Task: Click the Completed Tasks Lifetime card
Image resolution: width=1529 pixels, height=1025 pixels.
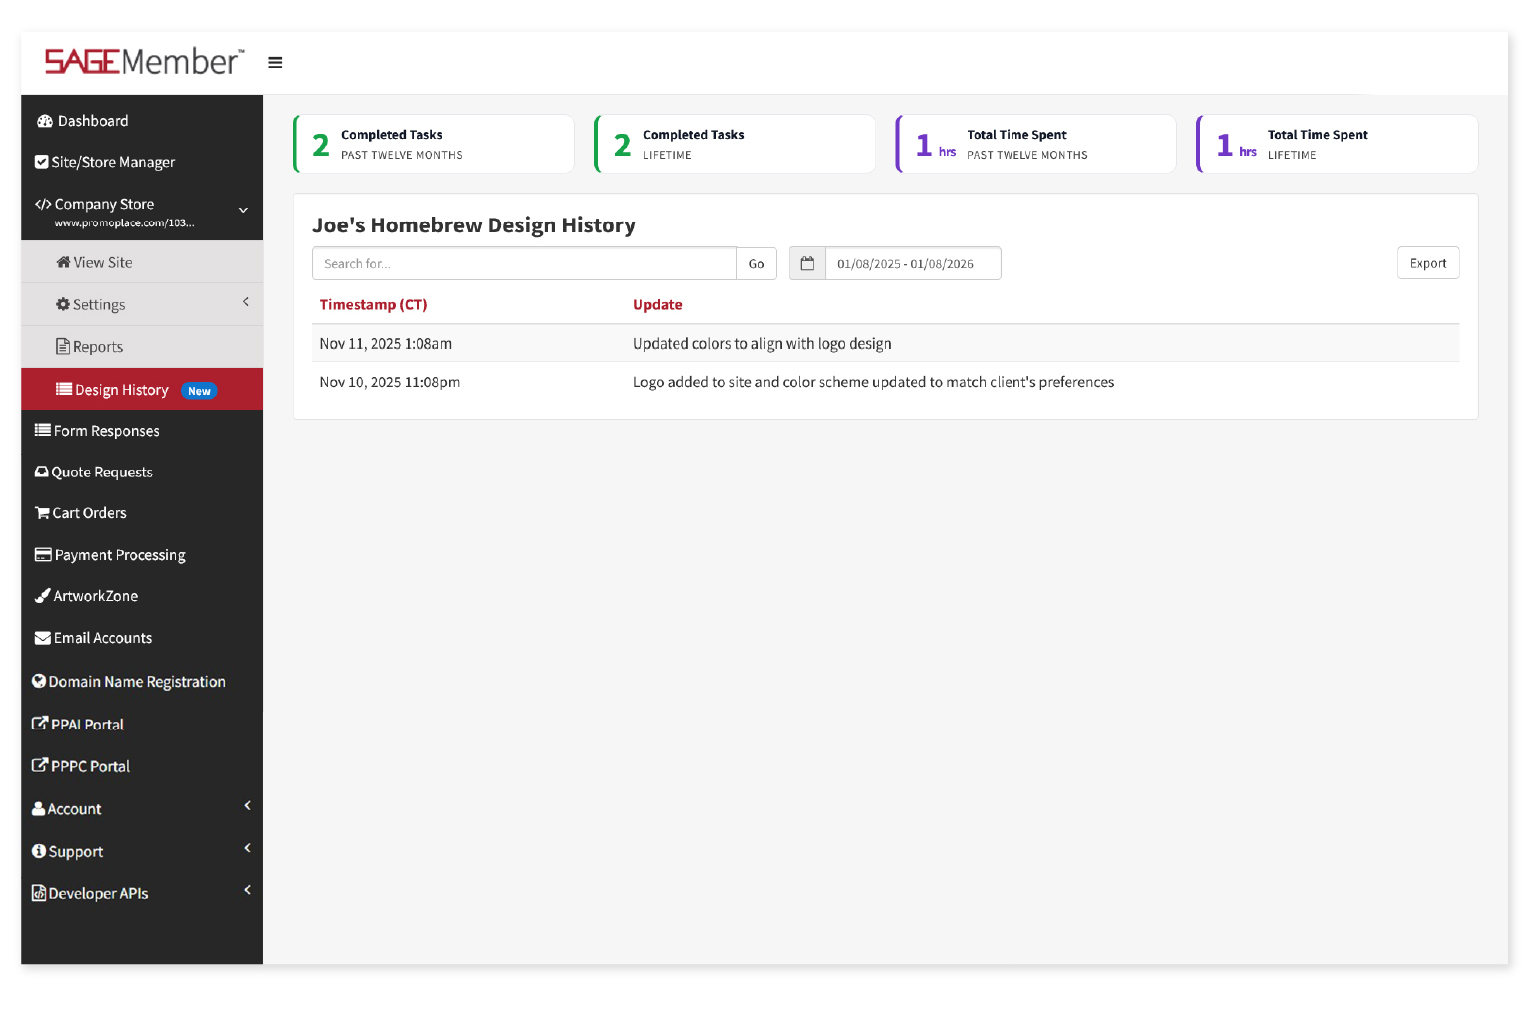Action: (735, 144)
